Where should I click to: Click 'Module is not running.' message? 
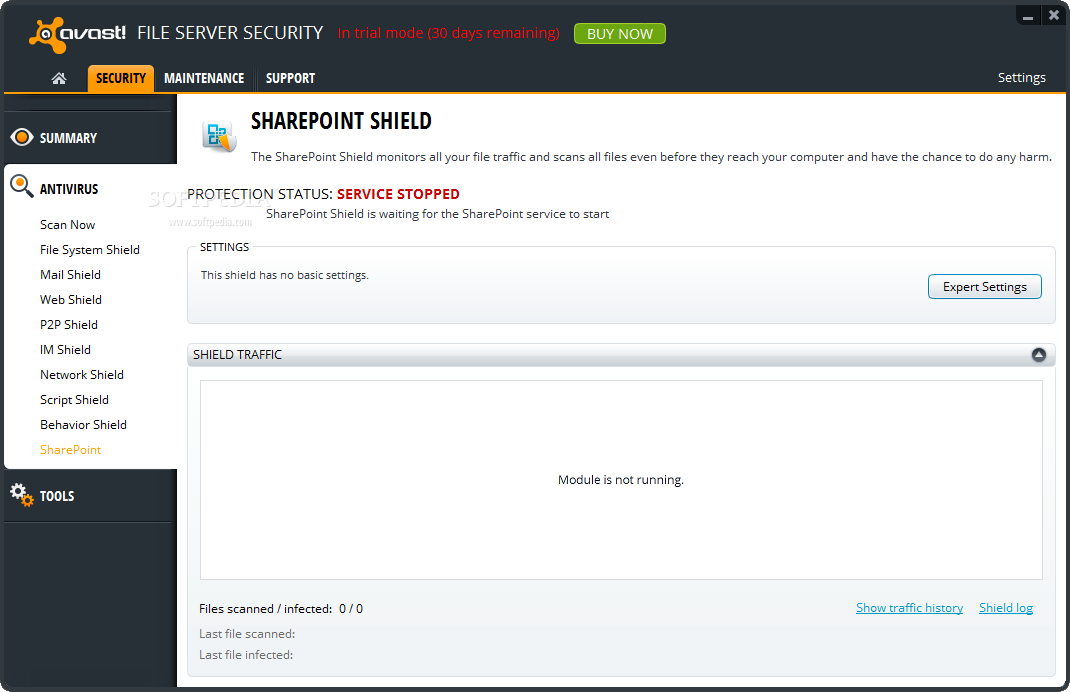(620, 480)
